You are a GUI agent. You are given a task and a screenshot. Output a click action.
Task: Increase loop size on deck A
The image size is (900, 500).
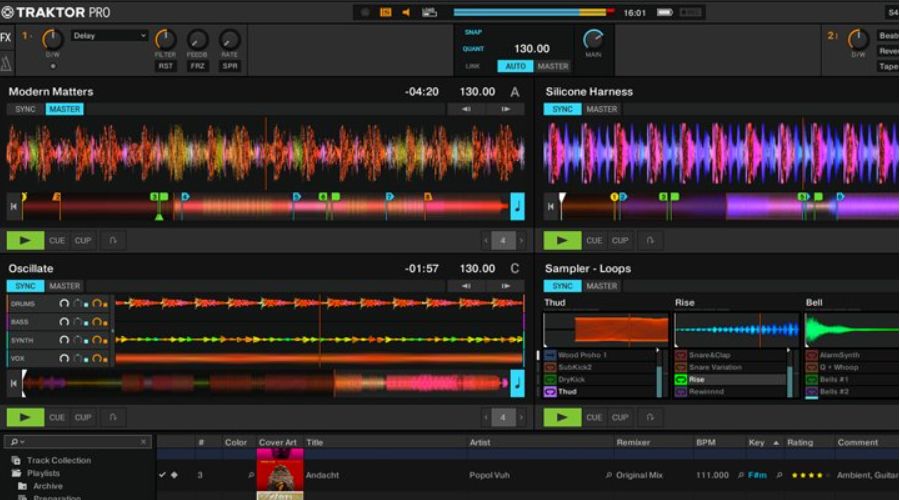tap(521, 241)
